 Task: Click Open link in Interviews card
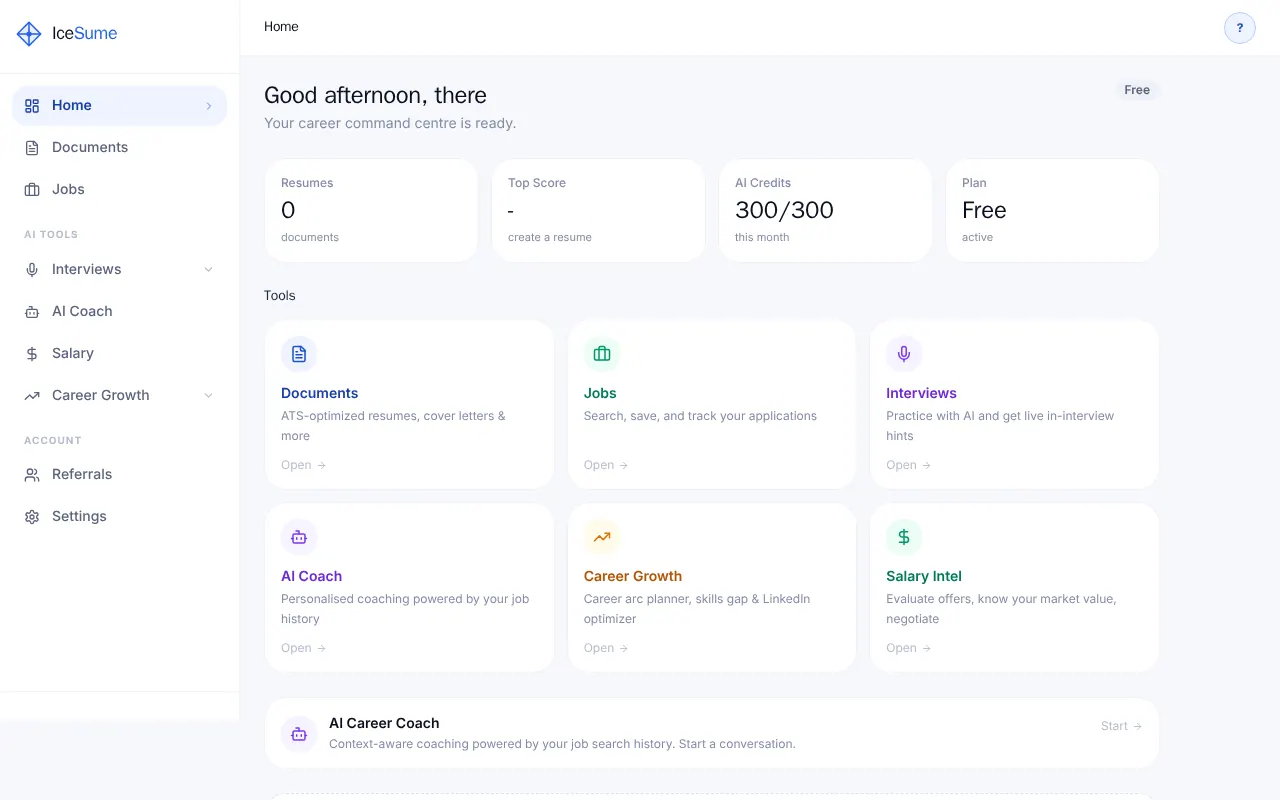click(908, 465)
